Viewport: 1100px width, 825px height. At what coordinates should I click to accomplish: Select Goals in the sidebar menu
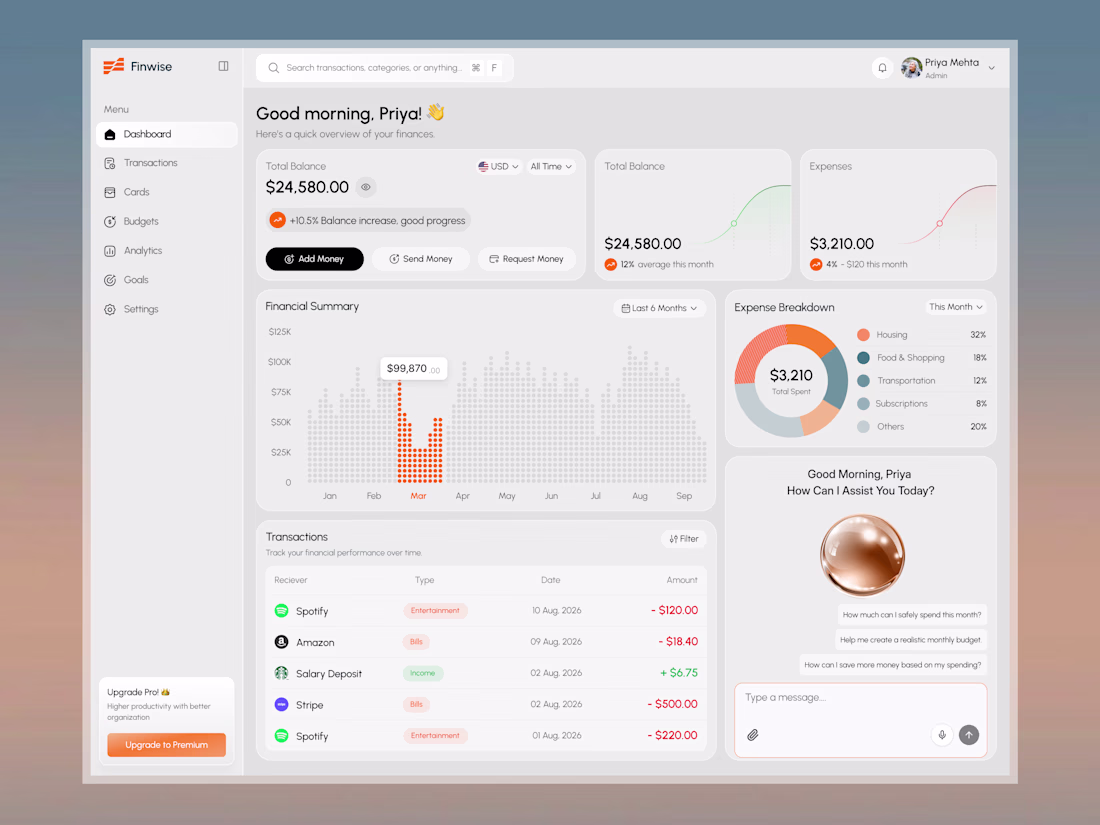coord(167,280)
